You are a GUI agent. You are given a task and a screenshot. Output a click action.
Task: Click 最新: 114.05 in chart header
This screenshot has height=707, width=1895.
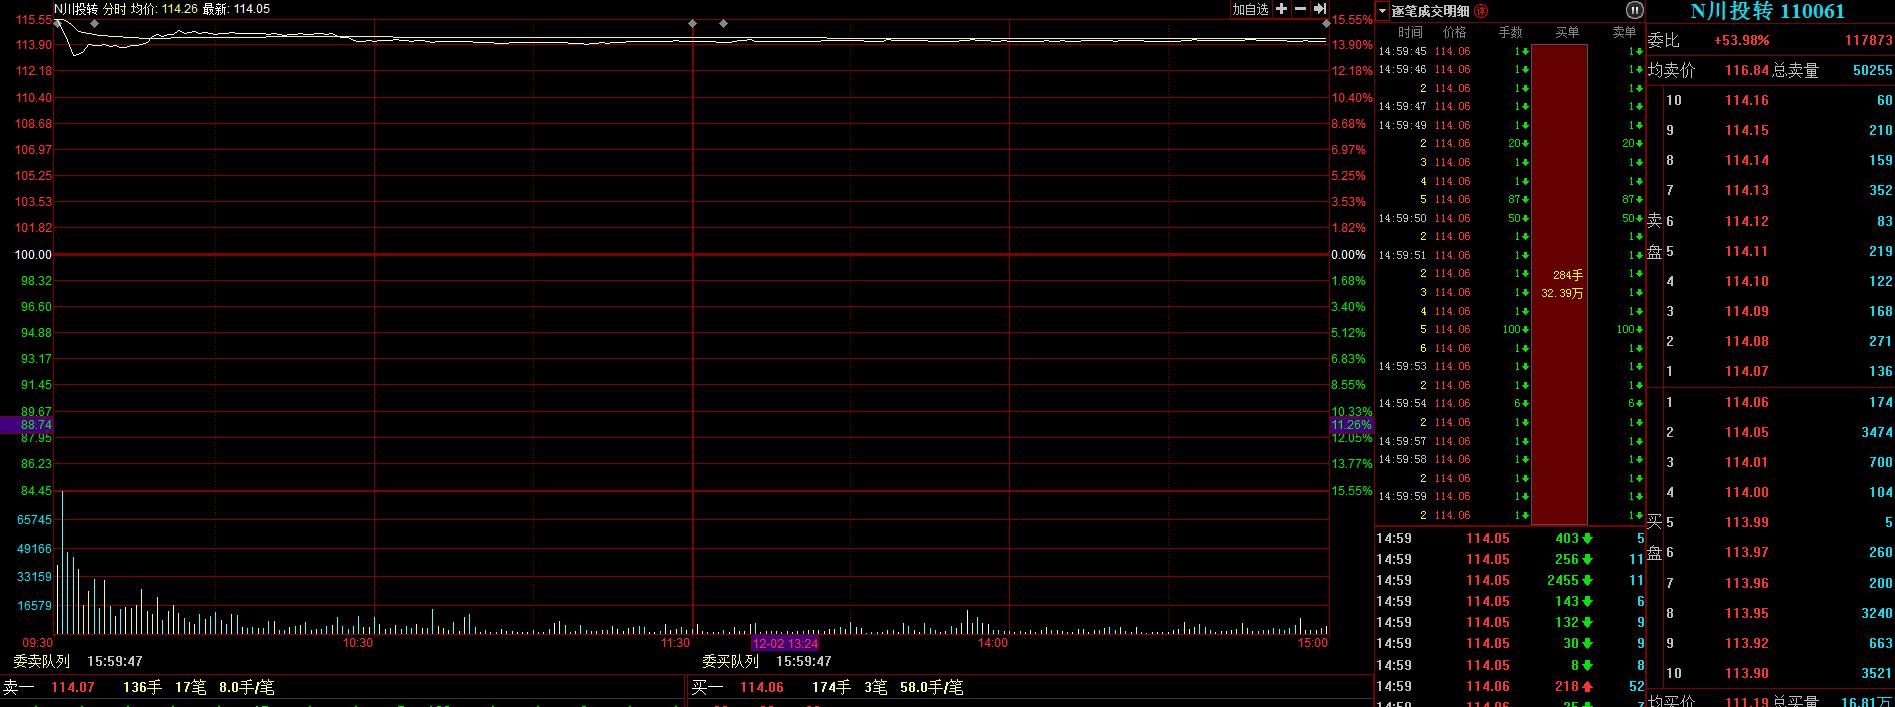pyautogui.click(x=236, y=9)
